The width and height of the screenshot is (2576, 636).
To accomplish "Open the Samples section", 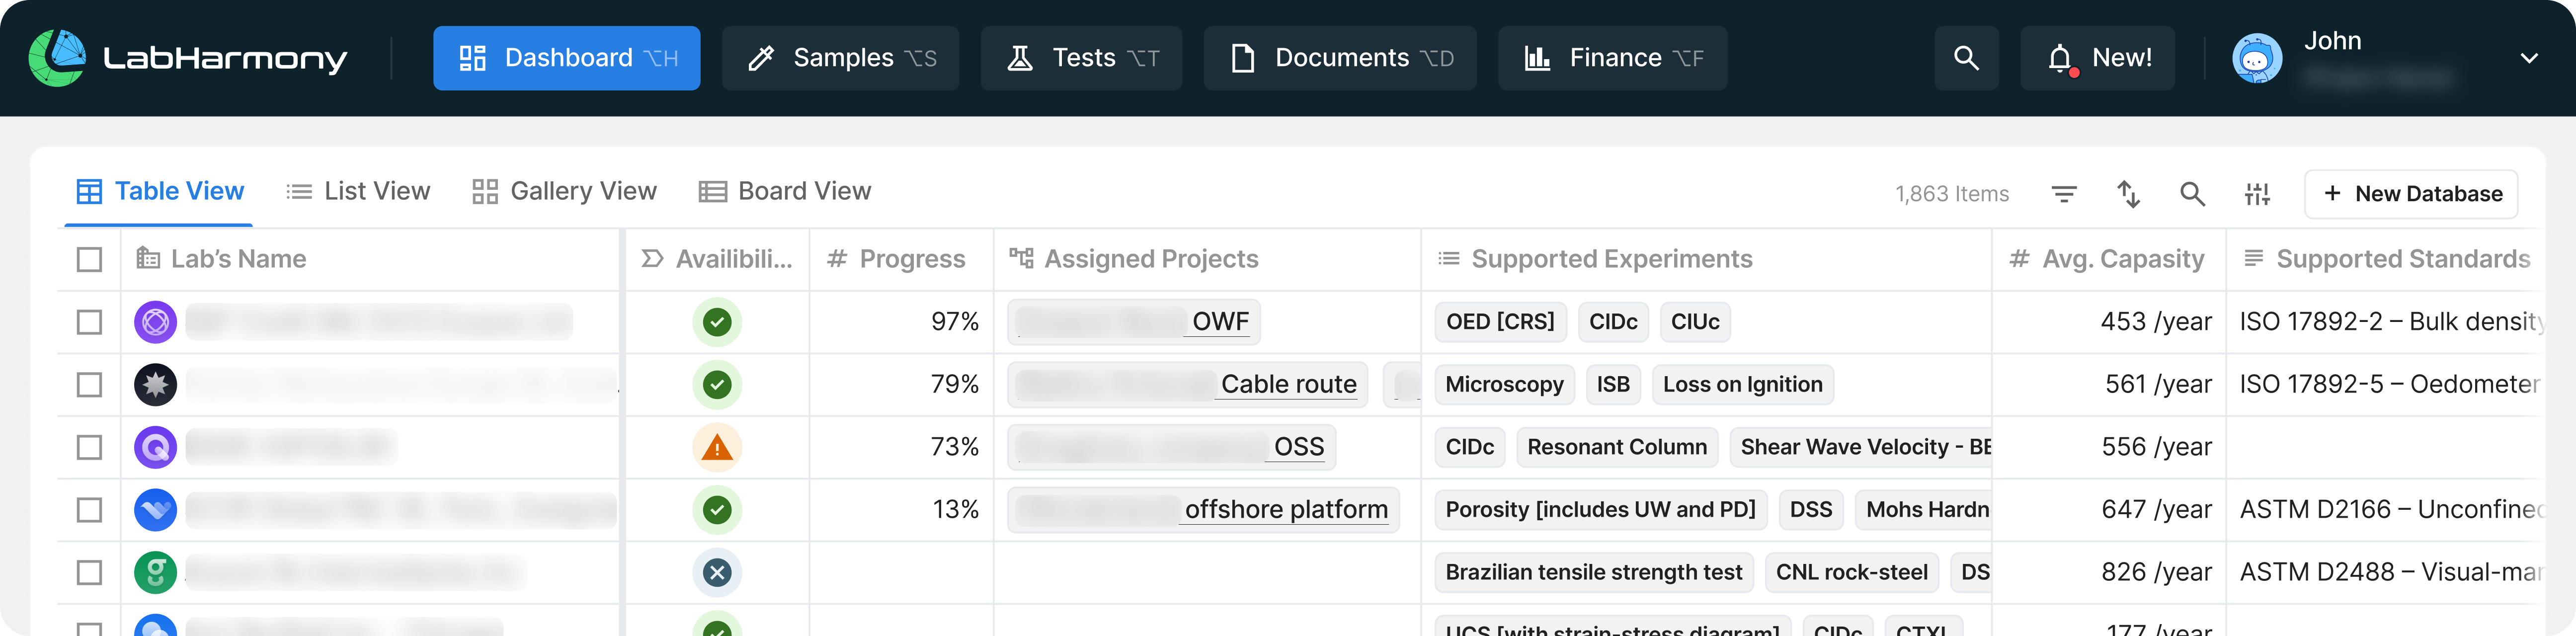I will pos(840,58).
